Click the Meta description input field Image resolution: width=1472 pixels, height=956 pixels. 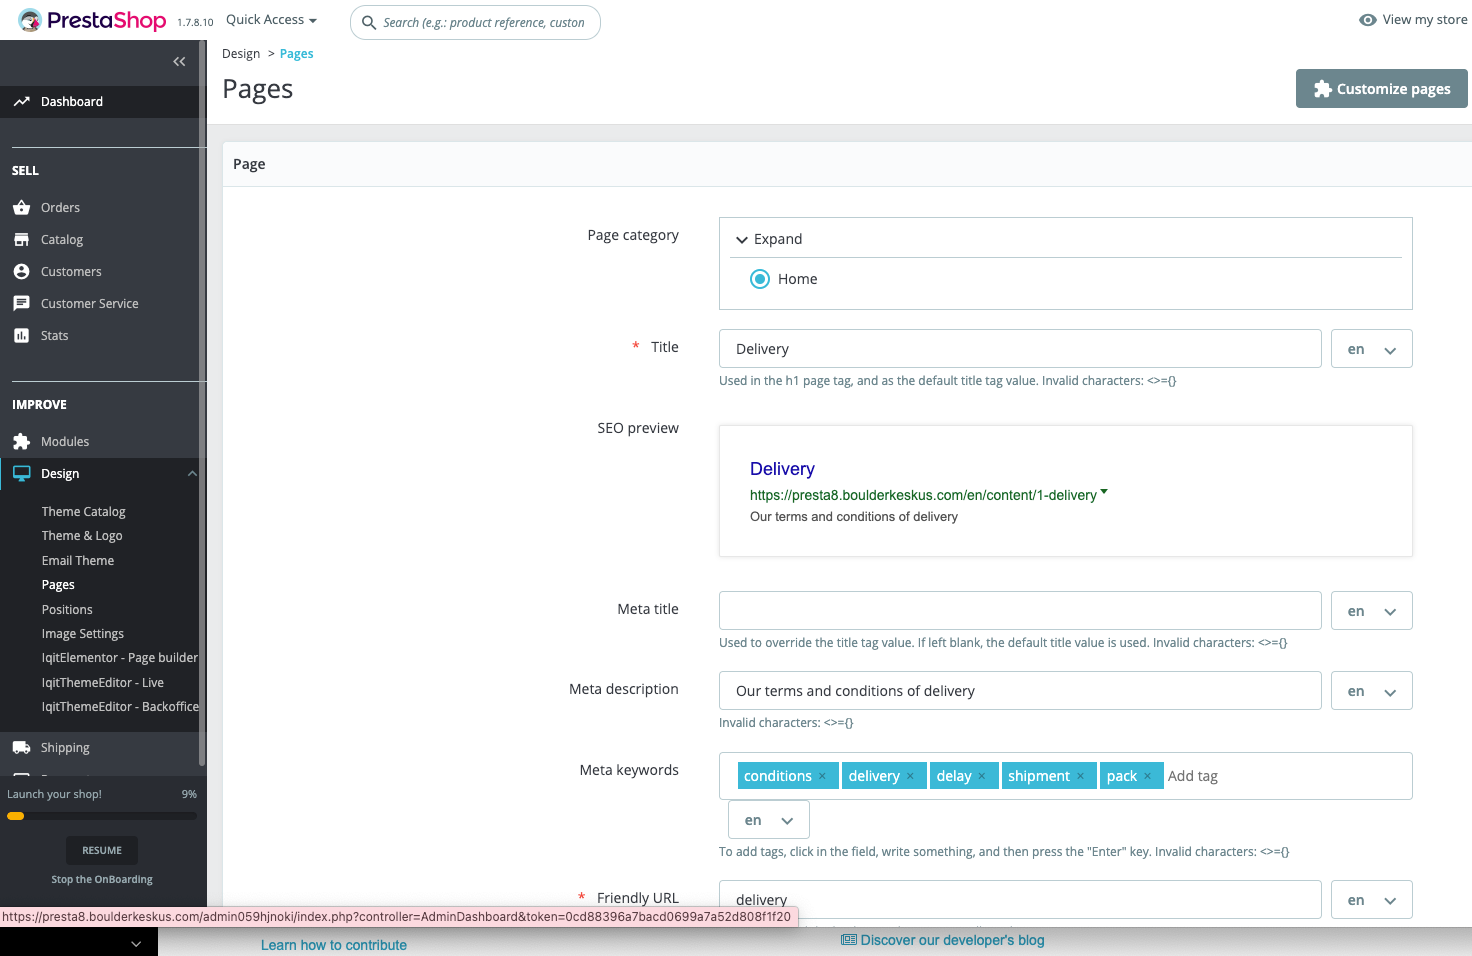tap(1020, 691)
